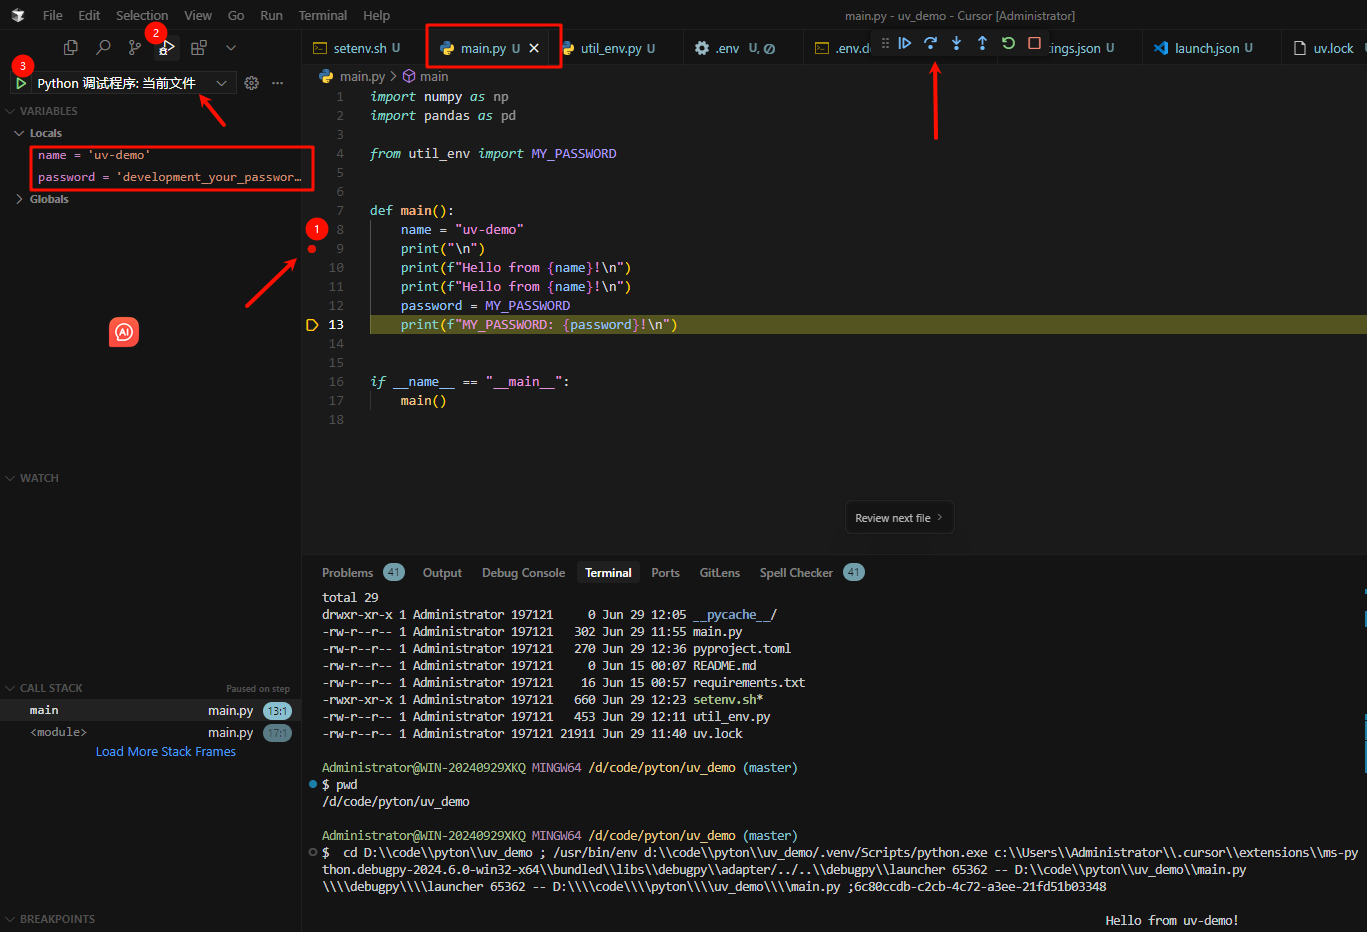Select the main stack frame

(150, 710)
